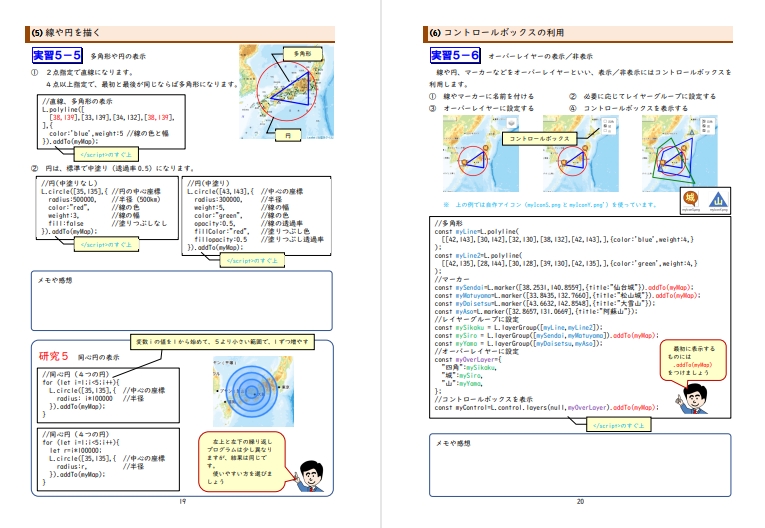Screen dimensions: 765x528
Task: Click the first small map on page 20
Action: [481, 153]
